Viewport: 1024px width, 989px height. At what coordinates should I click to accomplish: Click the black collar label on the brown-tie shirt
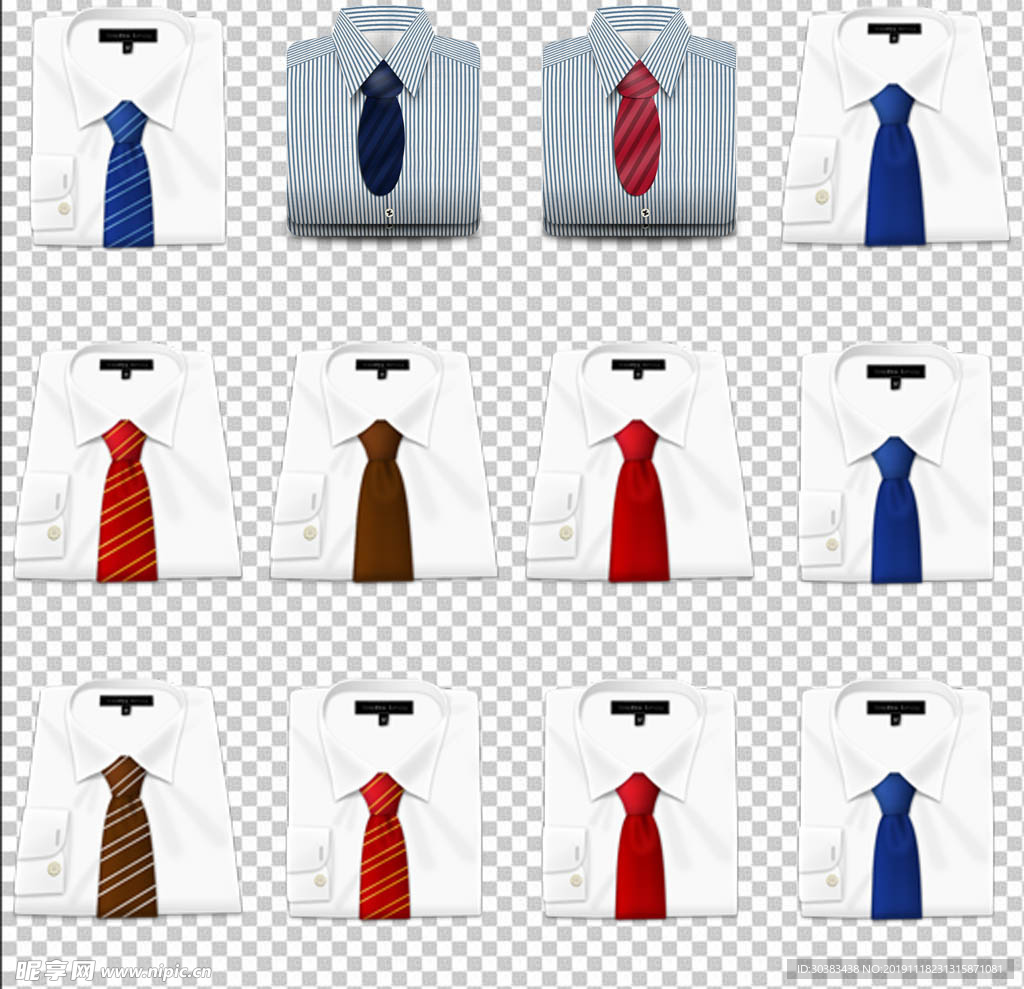point(383,365)
